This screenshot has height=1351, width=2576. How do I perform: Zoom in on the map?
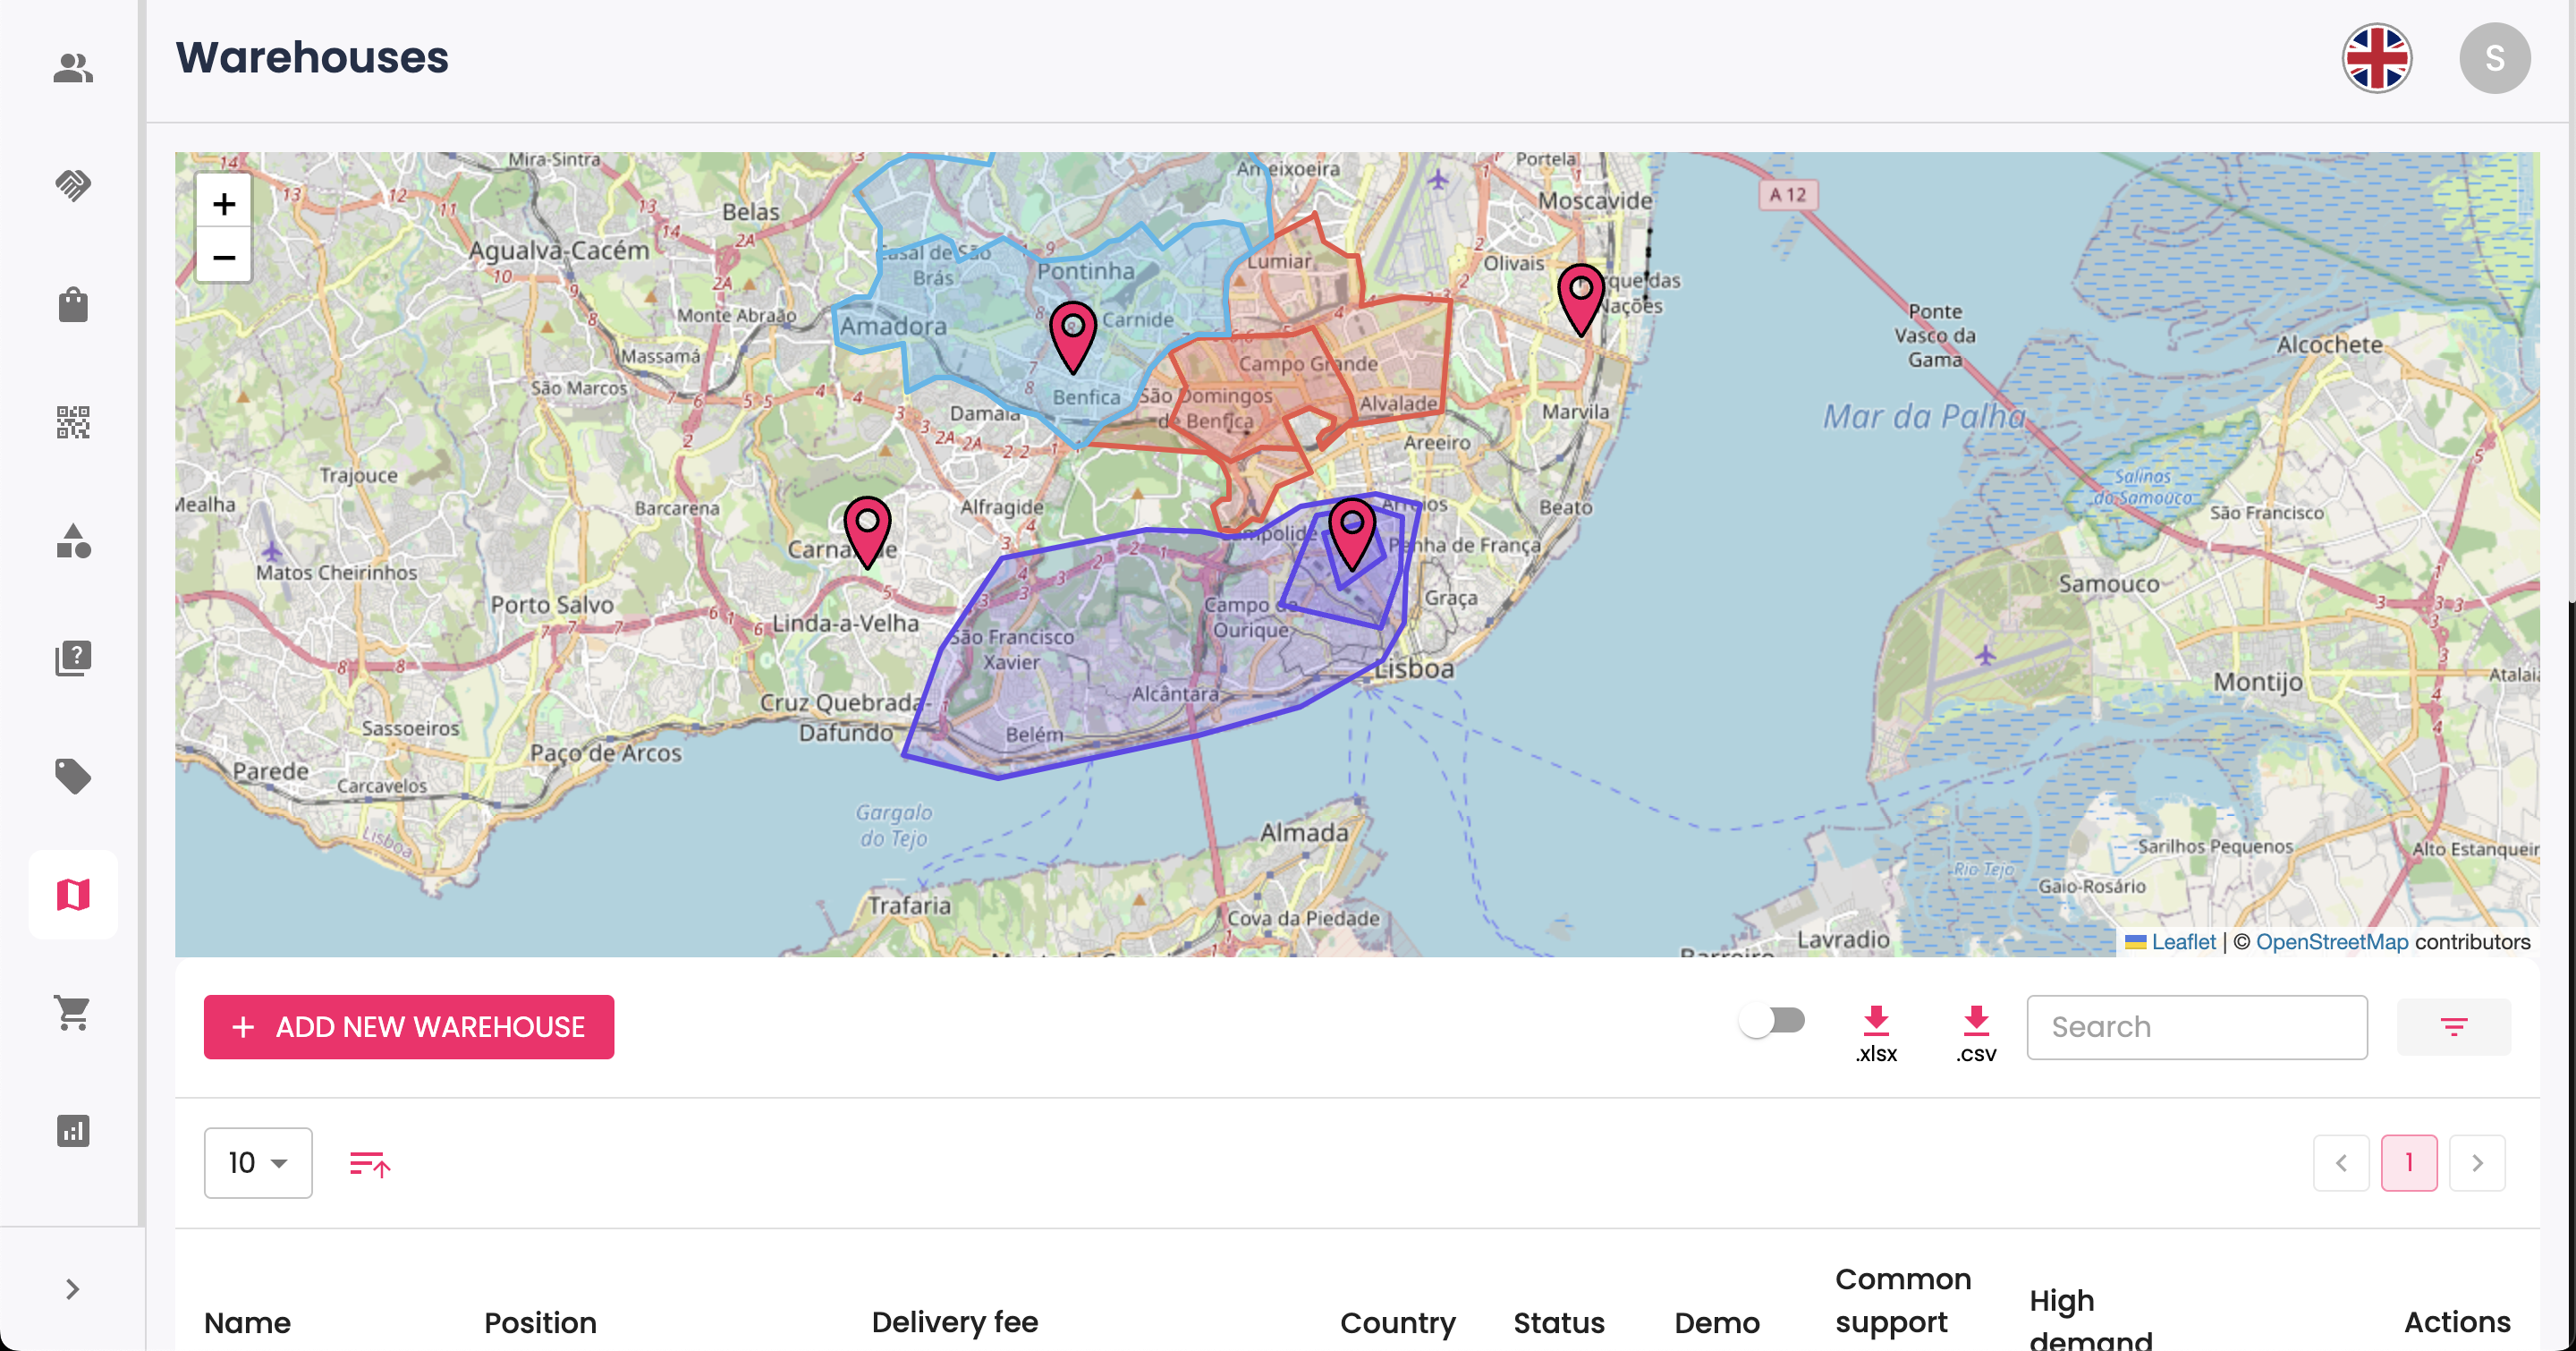[224, 204]
